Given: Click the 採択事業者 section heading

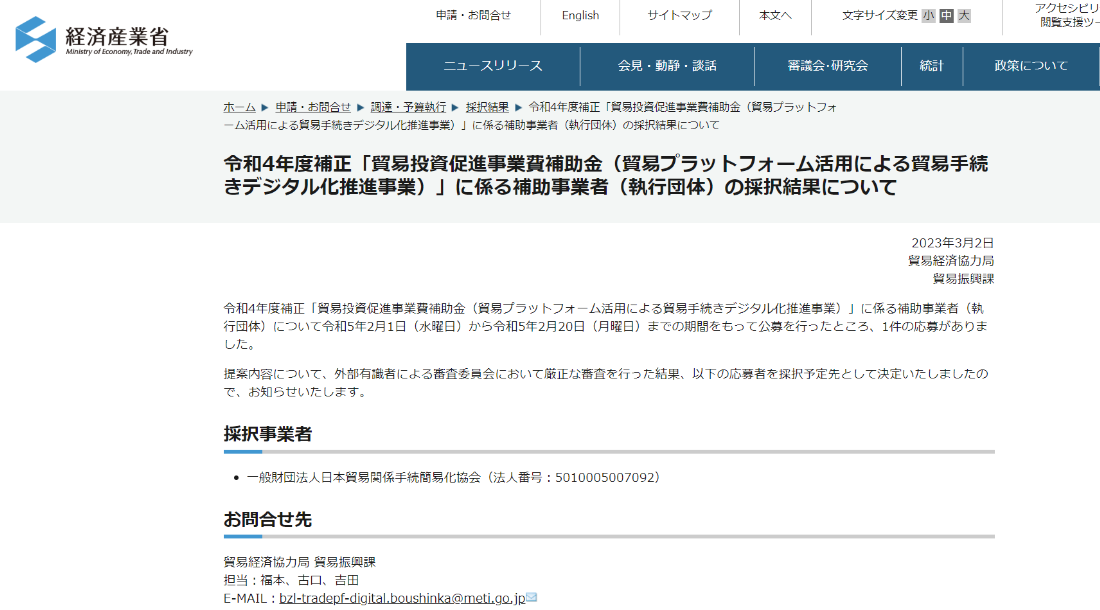Looking at the screenshot, I should pos(267,434).
